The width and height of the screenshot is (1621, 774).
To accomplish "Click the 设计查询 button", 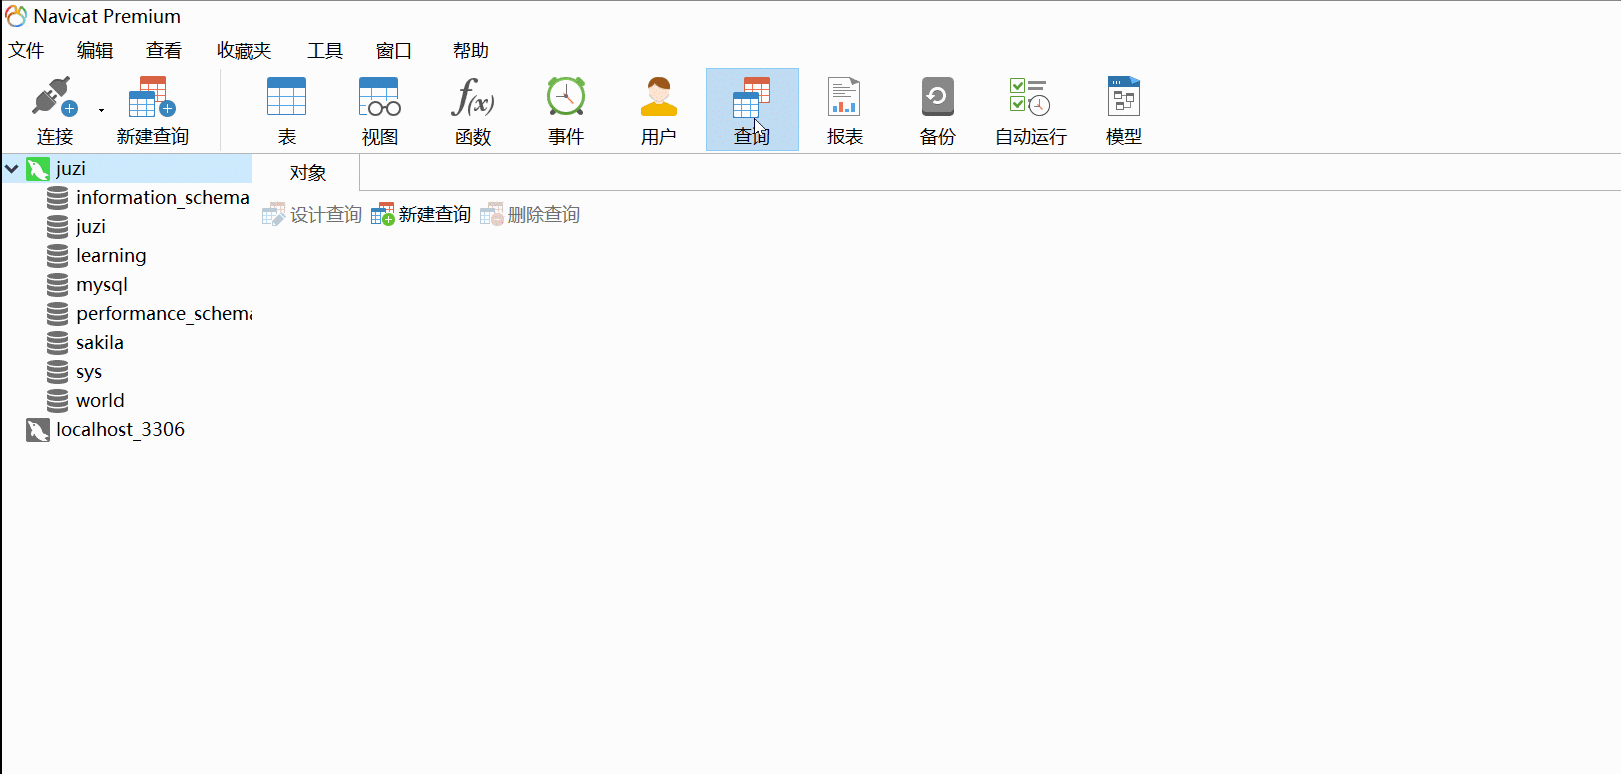I will point(312,215).
